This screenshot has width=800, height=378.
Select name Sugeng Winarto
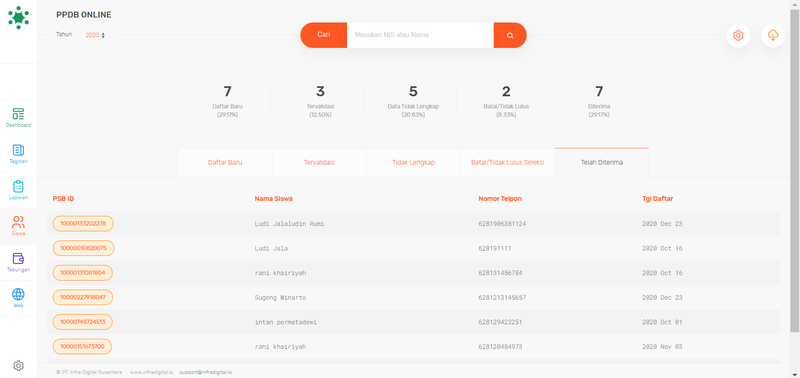(x=280, y=297)
